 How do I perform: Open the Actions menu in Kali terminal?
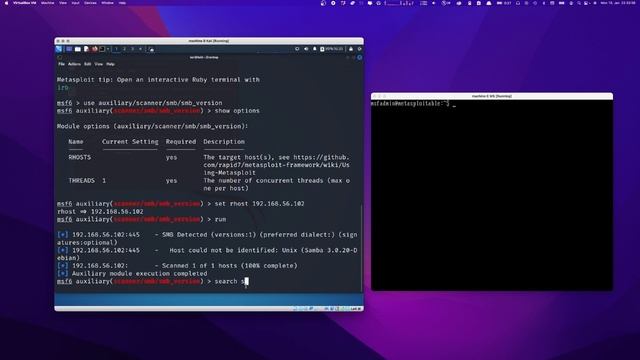click(x=74, y=64)
